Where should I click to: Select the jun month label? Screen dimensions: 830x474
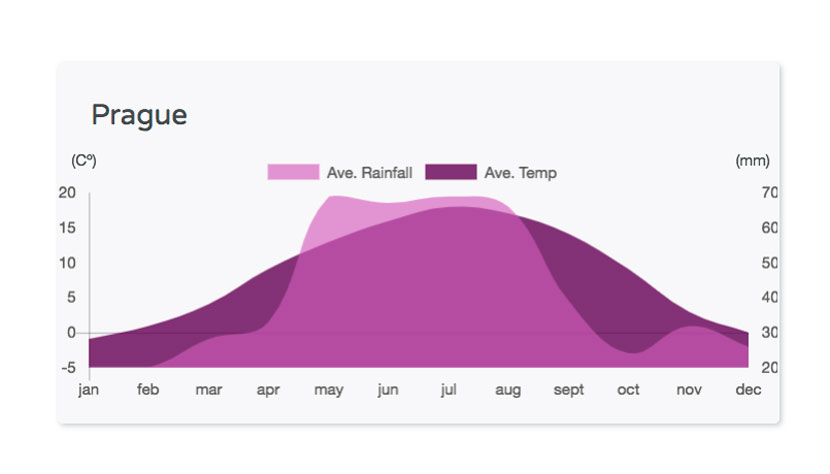click(x=388, y=390)
